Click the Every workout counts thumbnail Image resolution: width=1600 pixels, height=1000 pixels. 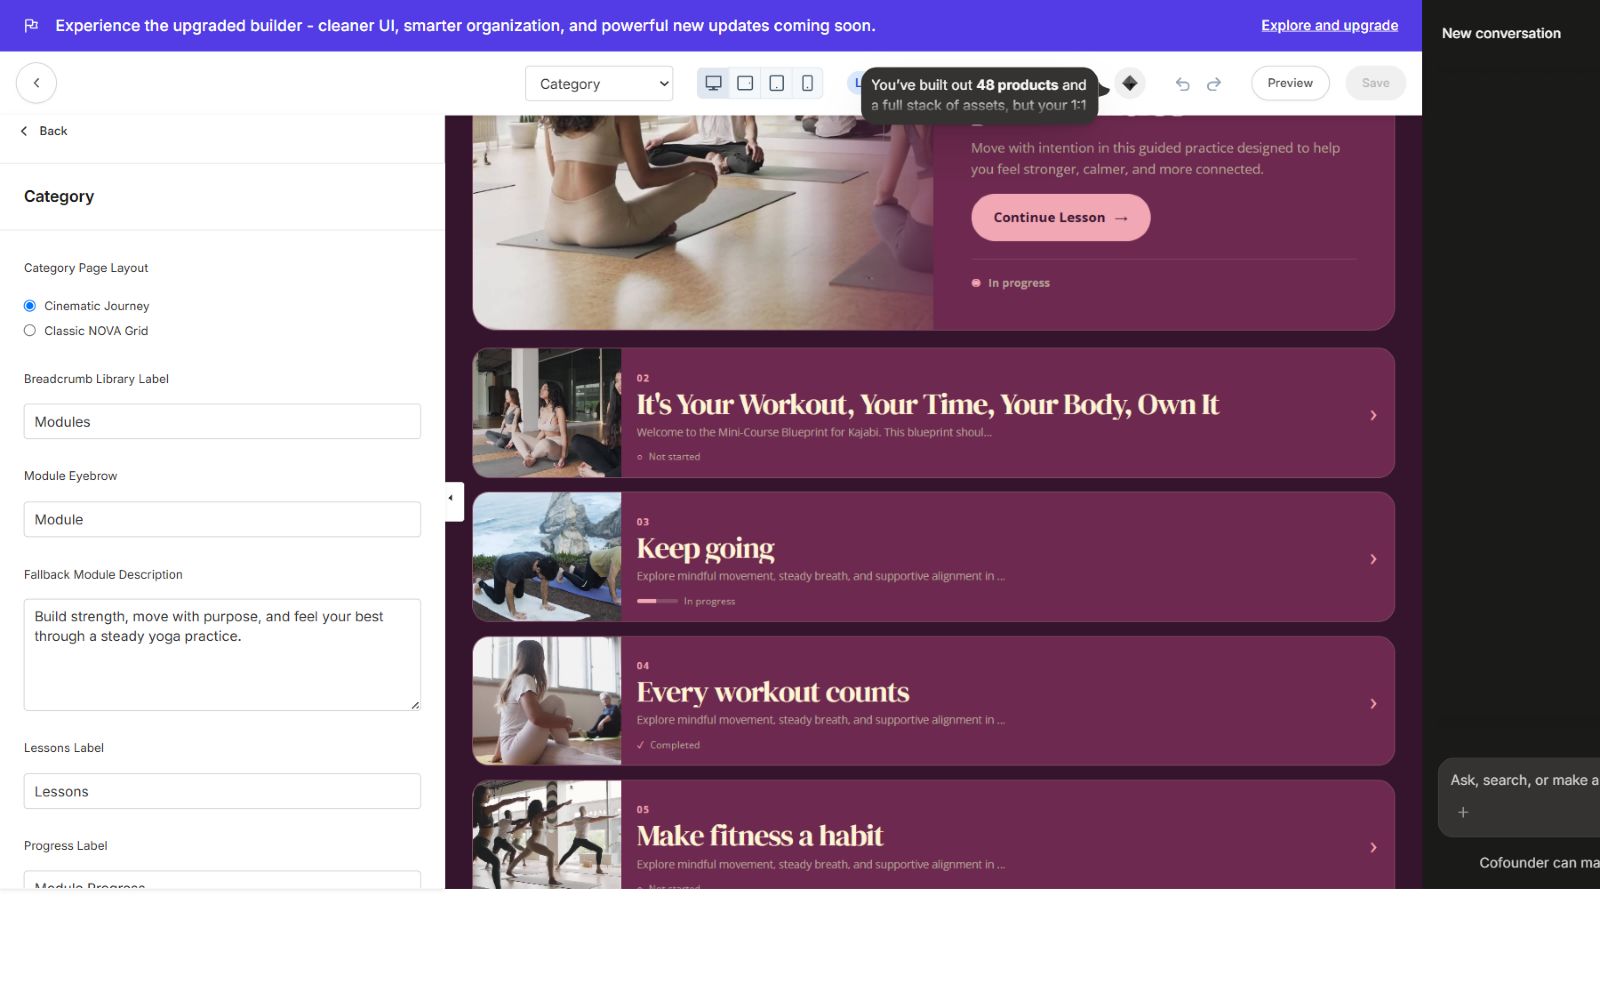tap(547, 701)
